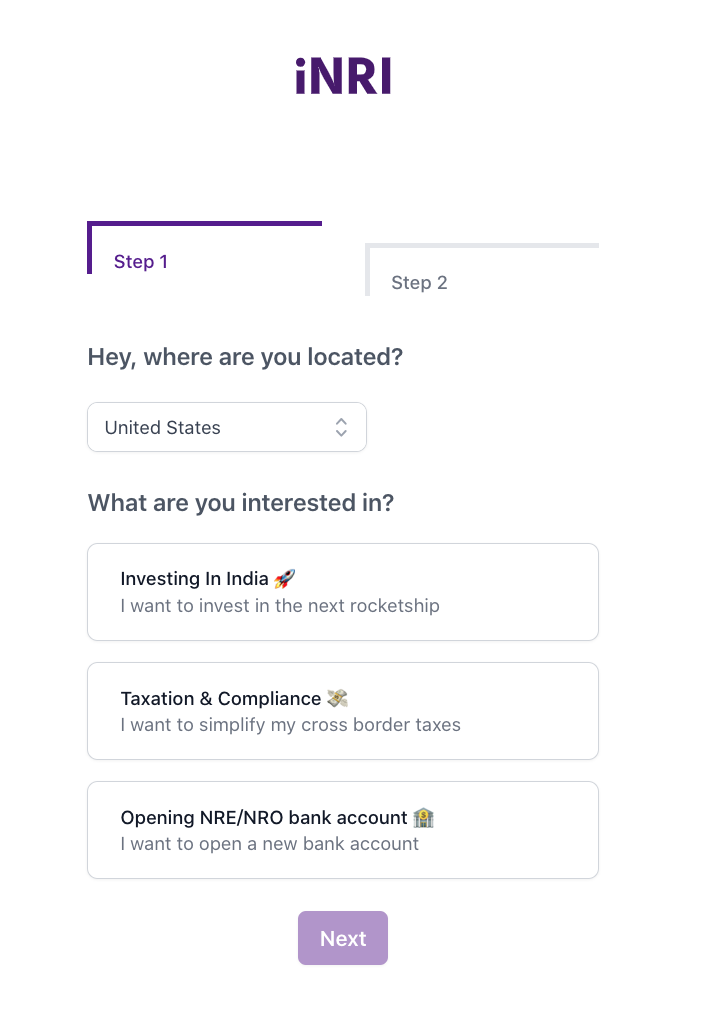Choose the Taxation & Compliance option card
706x1012 pixels.
342,711
